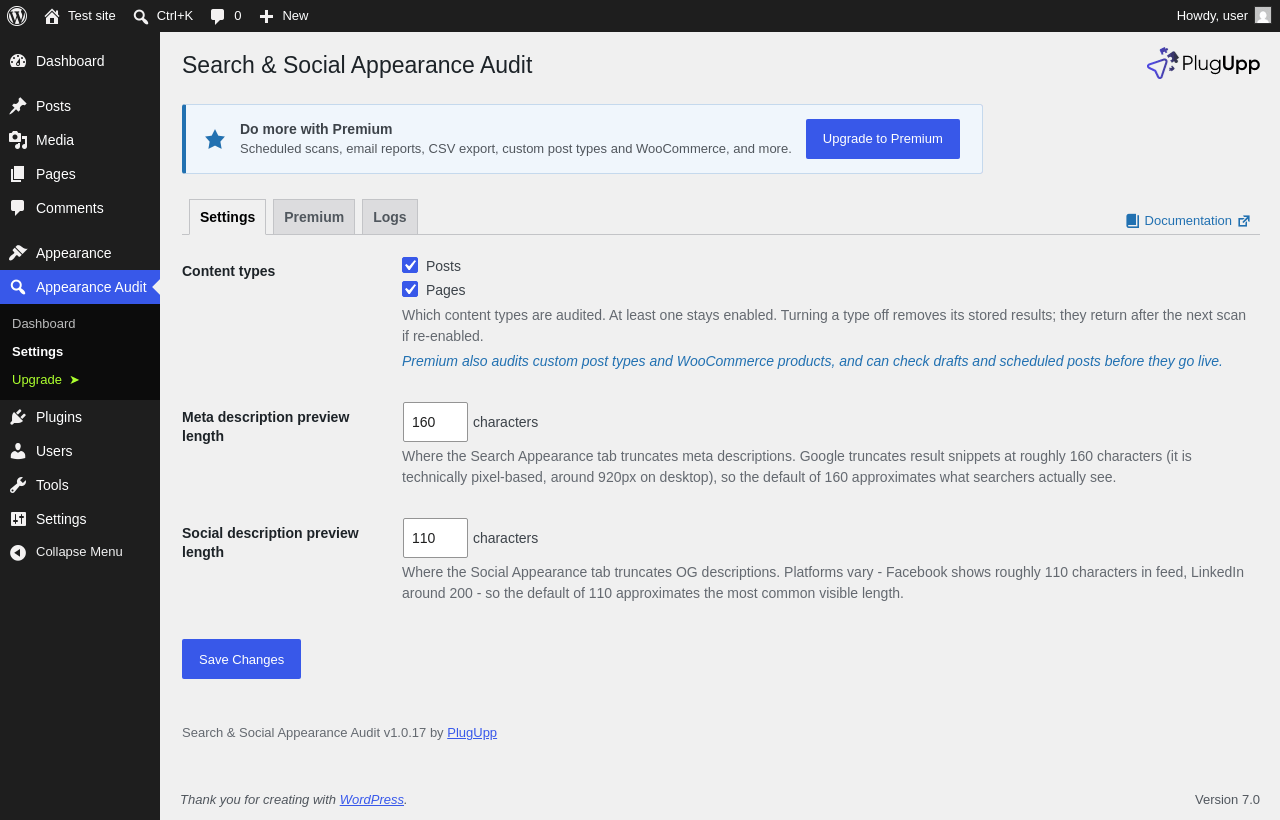1280x820 pixels.
Task: Click the star icon in Premium banner
Action: [215, 139]
